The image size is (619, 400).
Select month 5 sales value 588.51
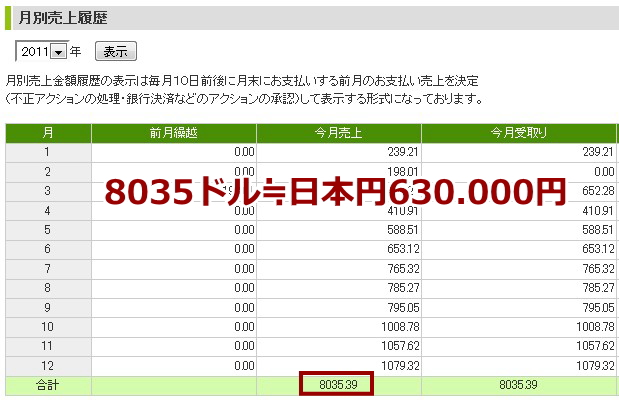click(x=402, y=230)
